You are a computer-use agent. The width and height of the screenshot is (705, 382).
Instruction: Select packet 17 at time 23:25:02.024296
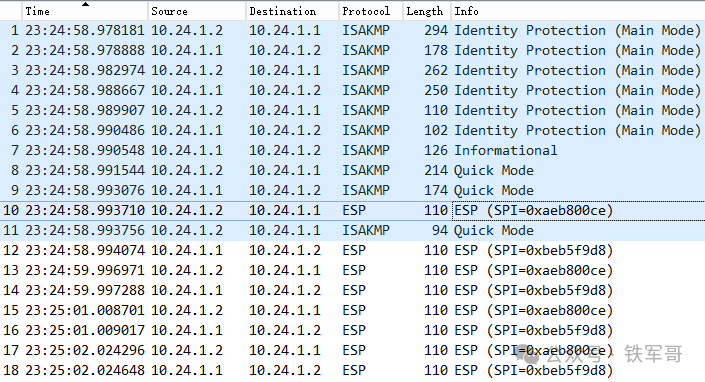[x=352, y=350]
